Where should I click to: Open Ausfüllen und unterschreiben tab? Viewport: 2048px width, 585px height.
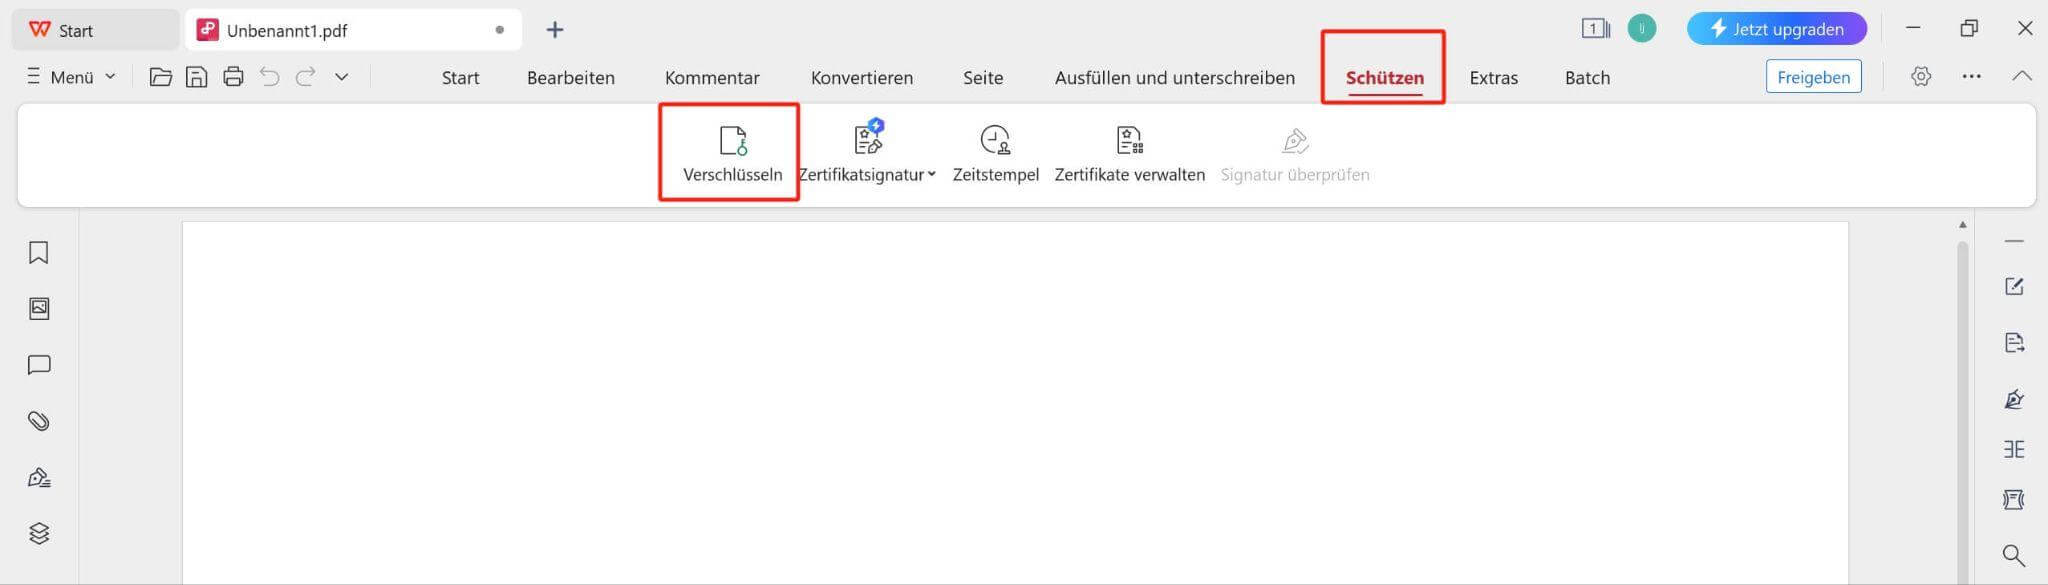pyautogui.click(x=1174, y=78)
